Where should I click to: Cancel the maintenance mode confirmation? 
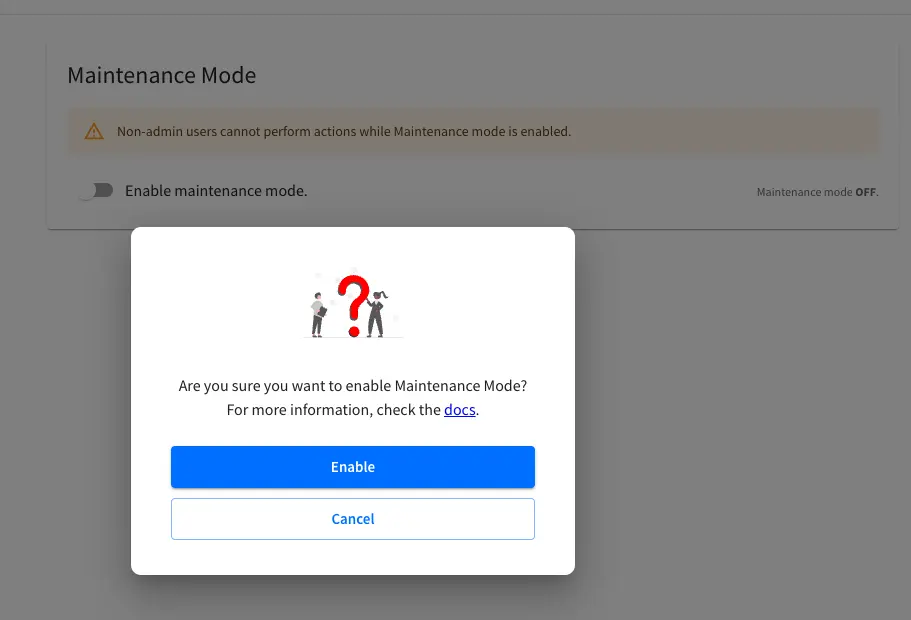(352, 518)
